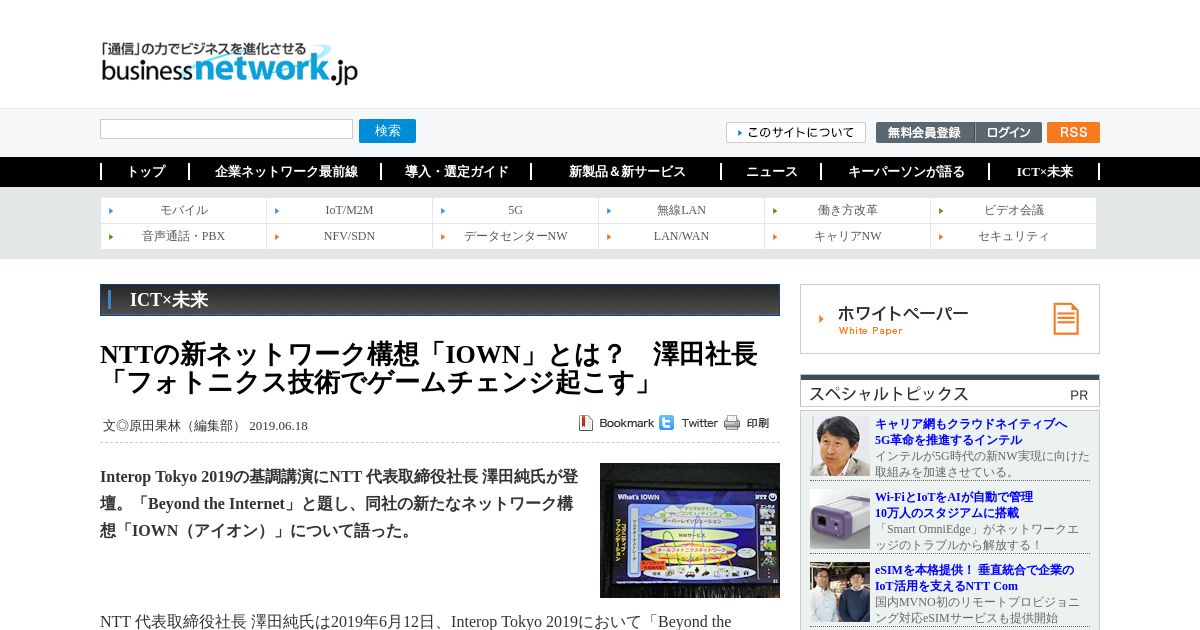Go to the トップ menu item

(145, 172)
